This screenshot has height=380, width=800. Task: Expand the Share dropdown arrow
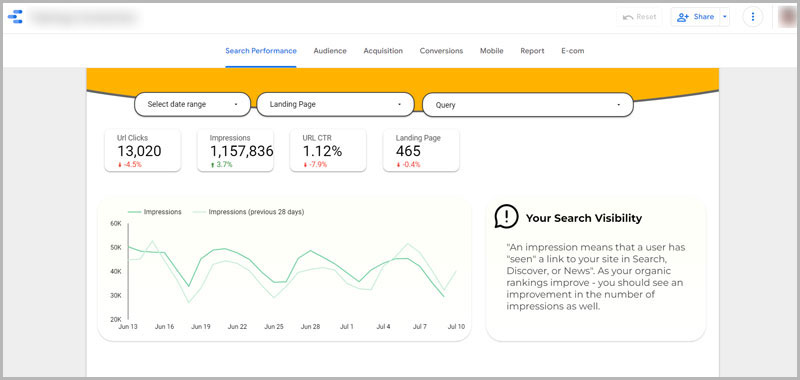click(x=725, y=17)
